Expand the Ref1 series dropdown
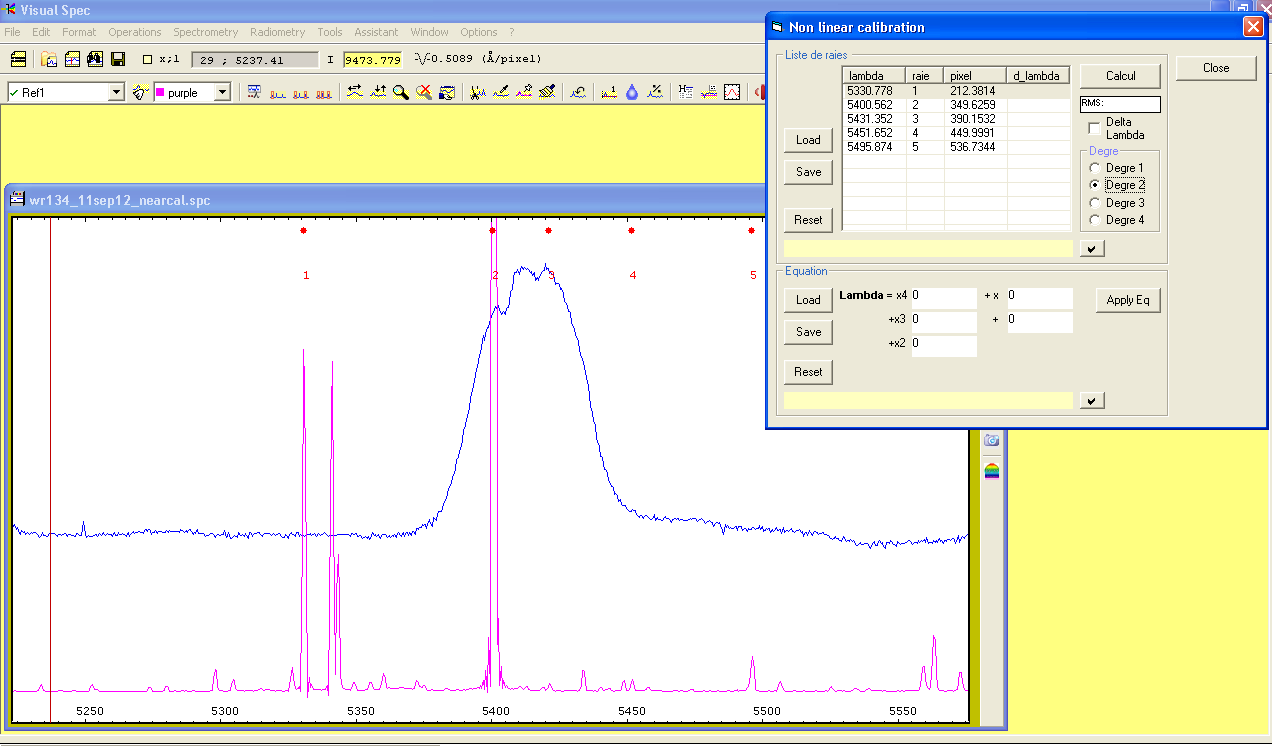The height and width of the screenshot is (746, 1272). [x=116, y=92]
